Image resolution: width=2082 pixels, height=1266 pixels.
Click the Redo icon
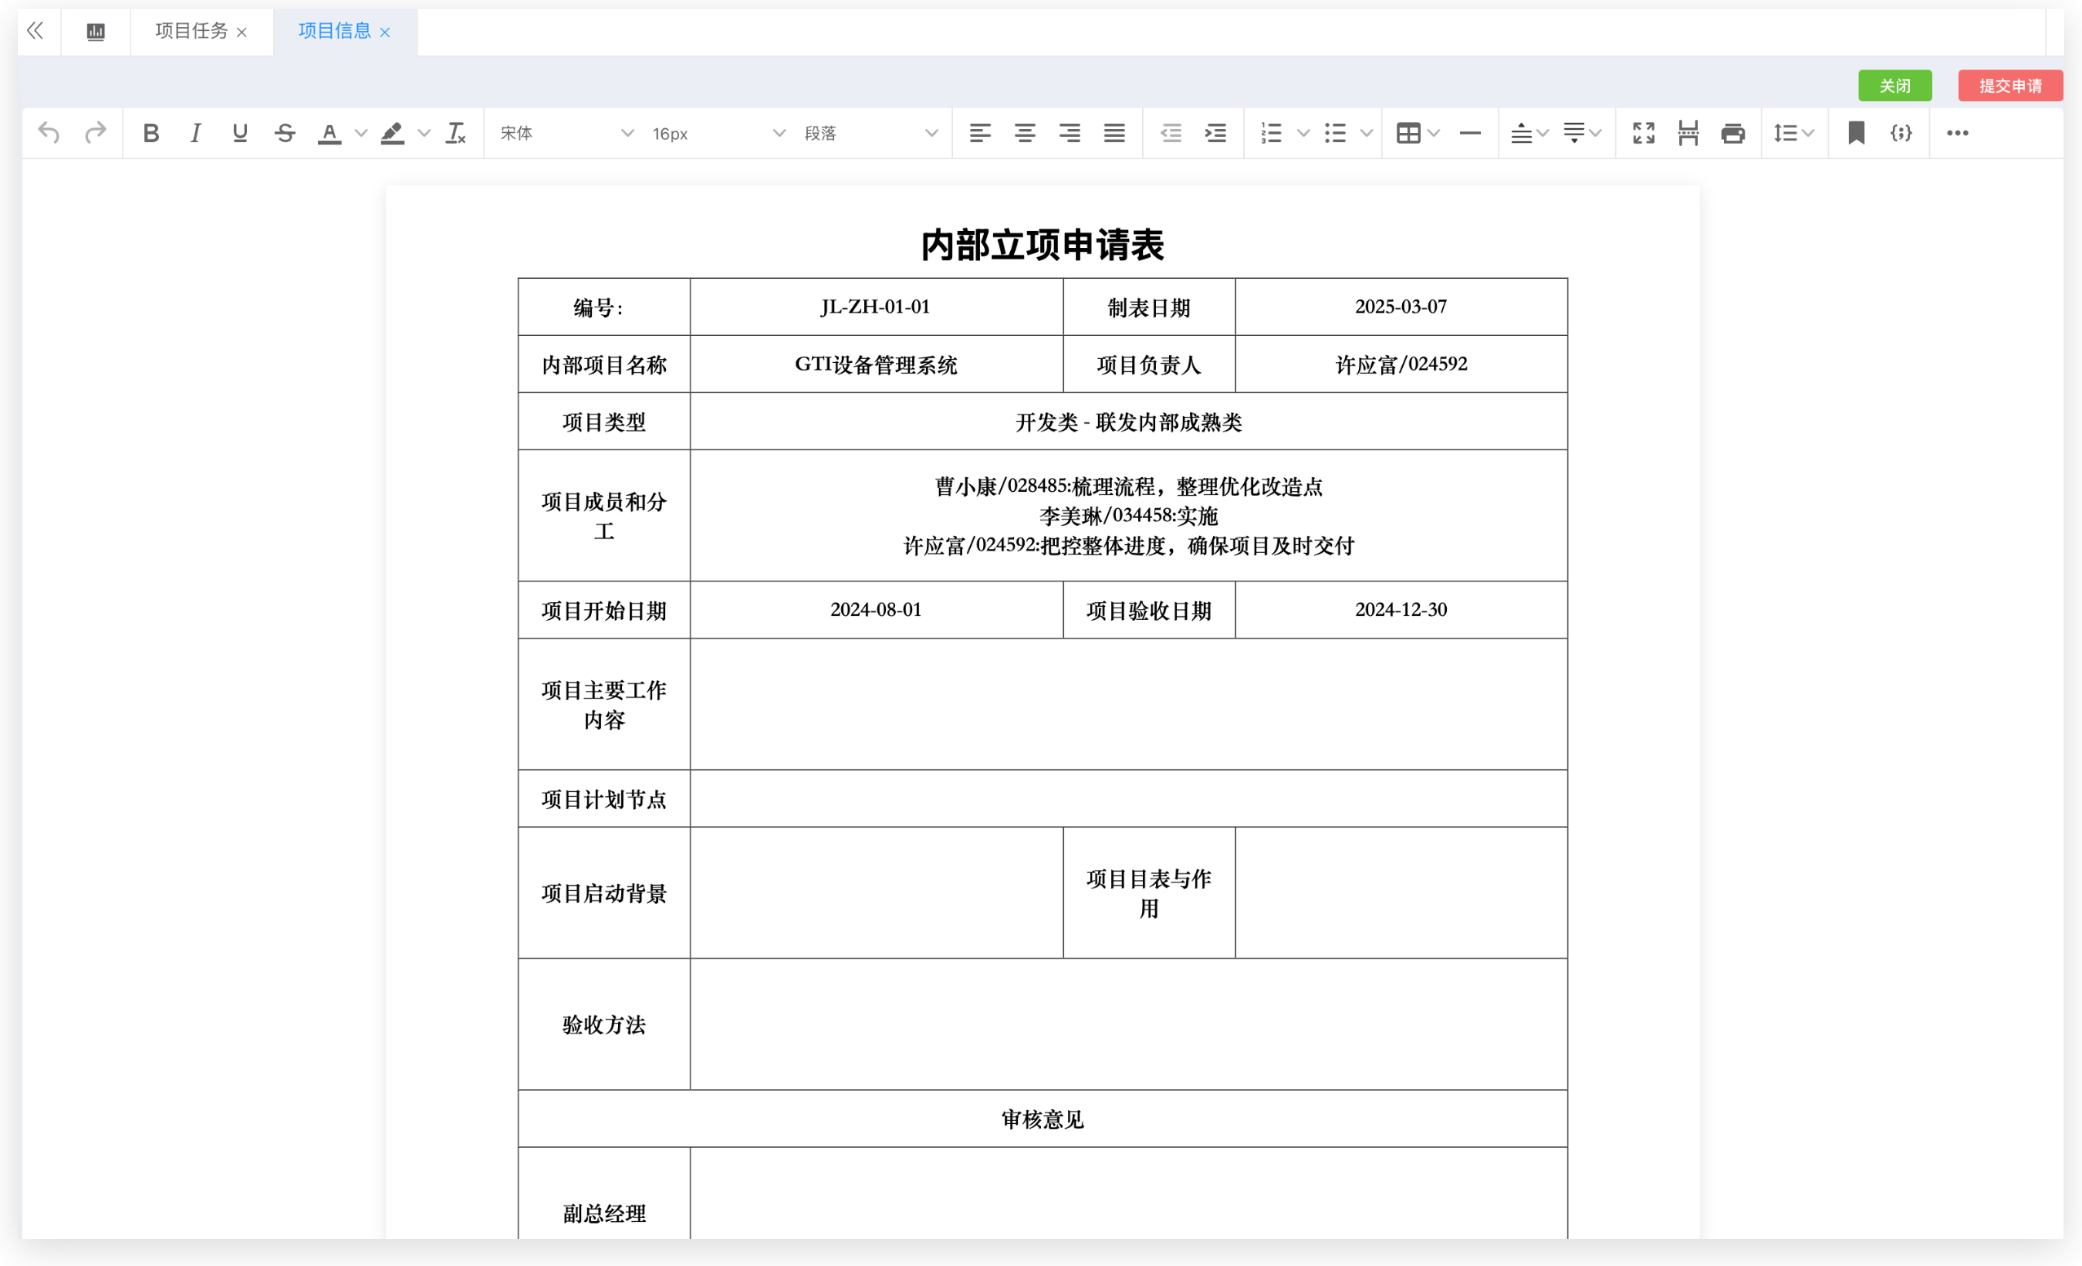[95, 133]
